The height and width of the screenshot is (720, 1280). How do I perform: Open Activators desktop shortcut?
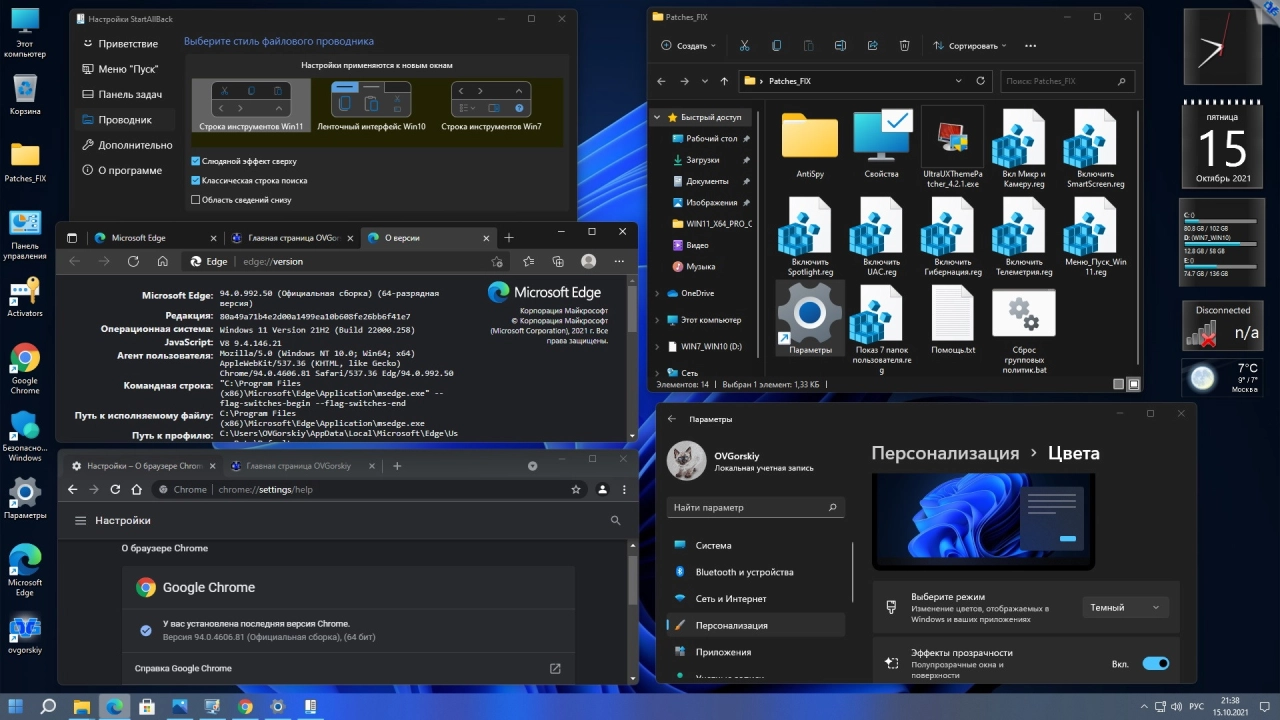click(25, 297)
